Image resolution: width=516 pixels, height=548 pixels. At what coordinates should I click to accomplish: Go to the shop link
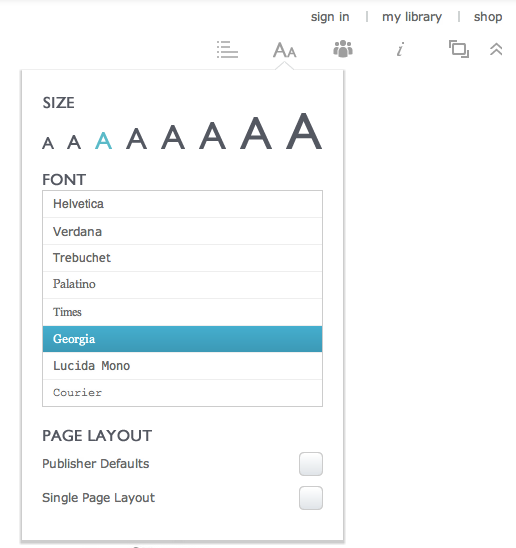488,17
